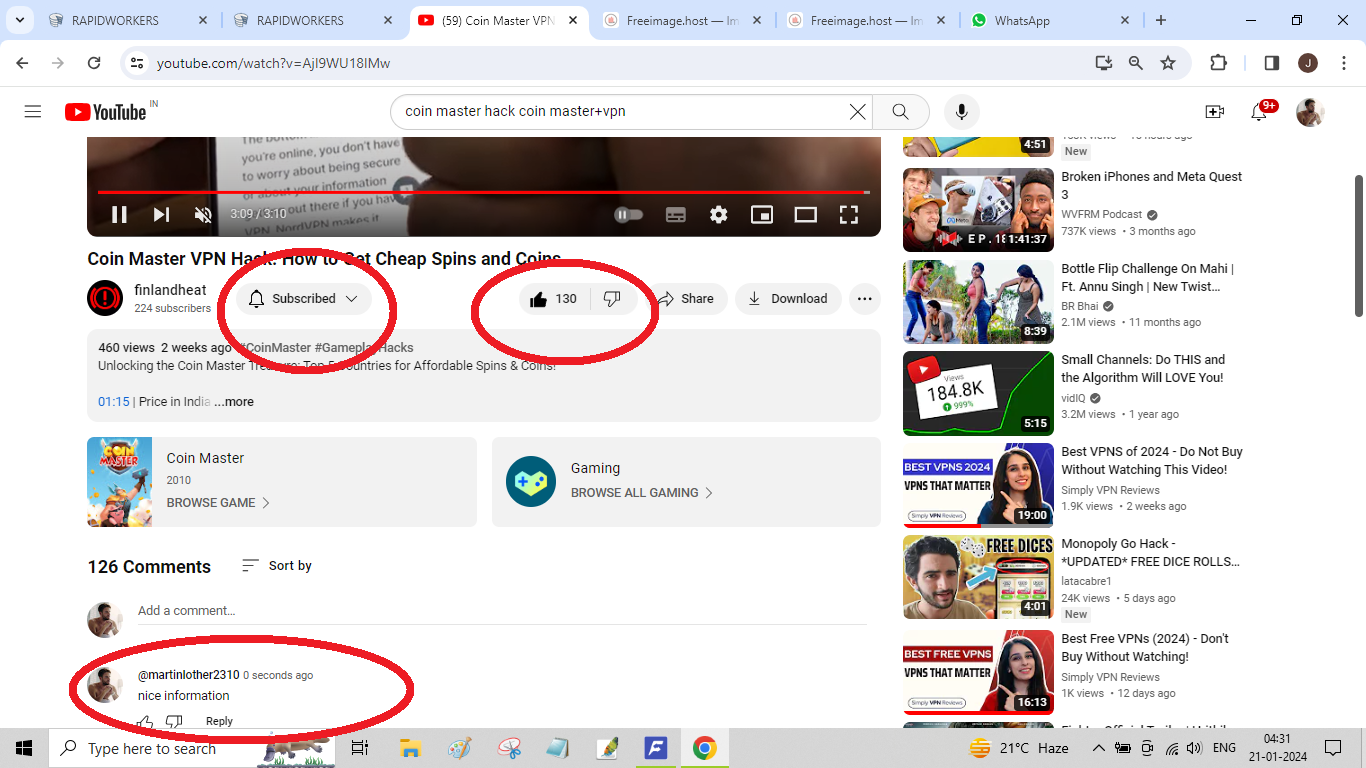Enable theater mode in player
Screen dimensions: 1366x768
805,214
